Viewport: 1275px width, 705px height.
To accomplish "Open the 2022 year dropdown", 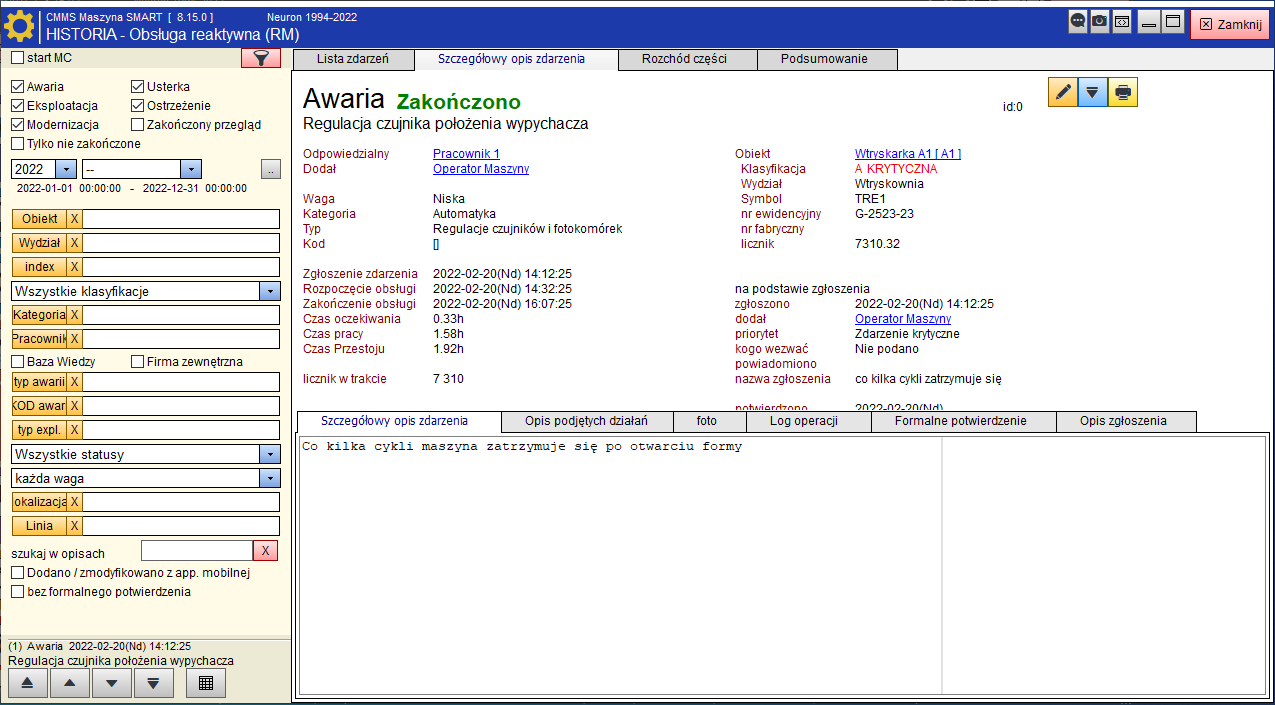I will [x=66, y=169].
